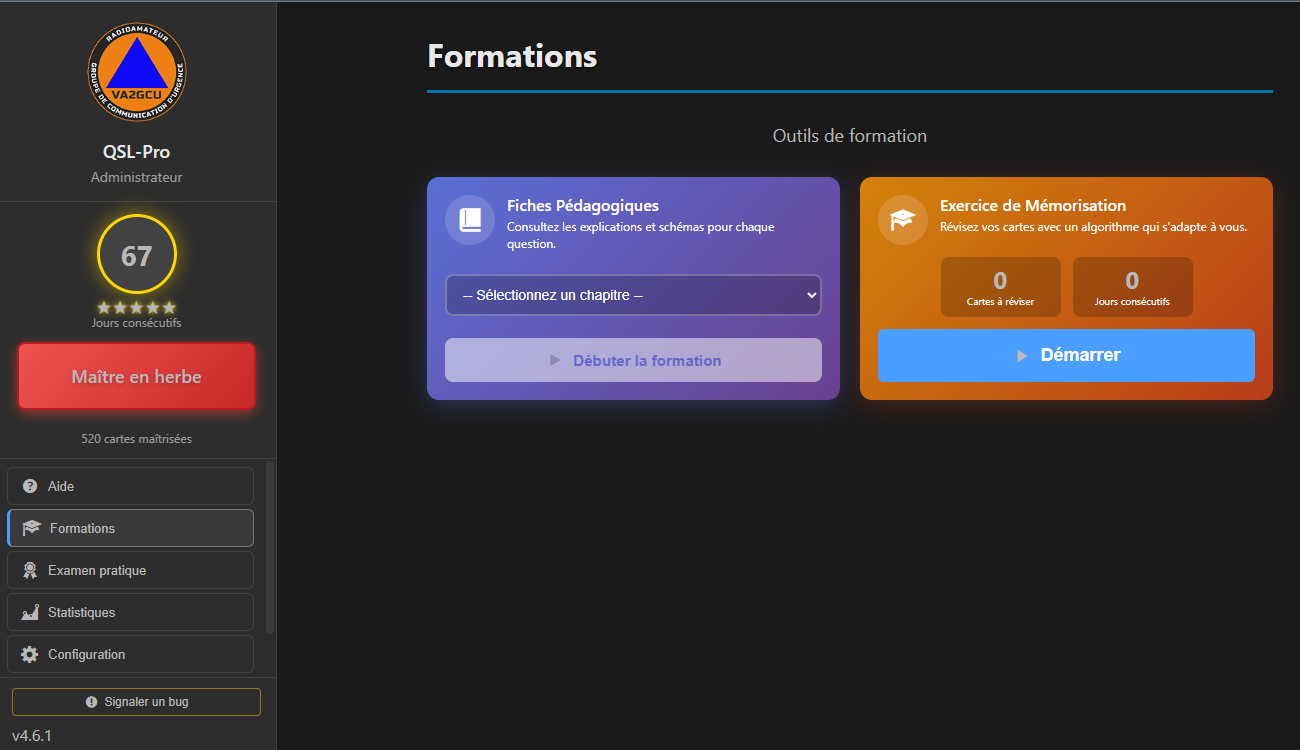View the Statistiques page
This screenshot has width=1300, height=750.
coord(130,612)
